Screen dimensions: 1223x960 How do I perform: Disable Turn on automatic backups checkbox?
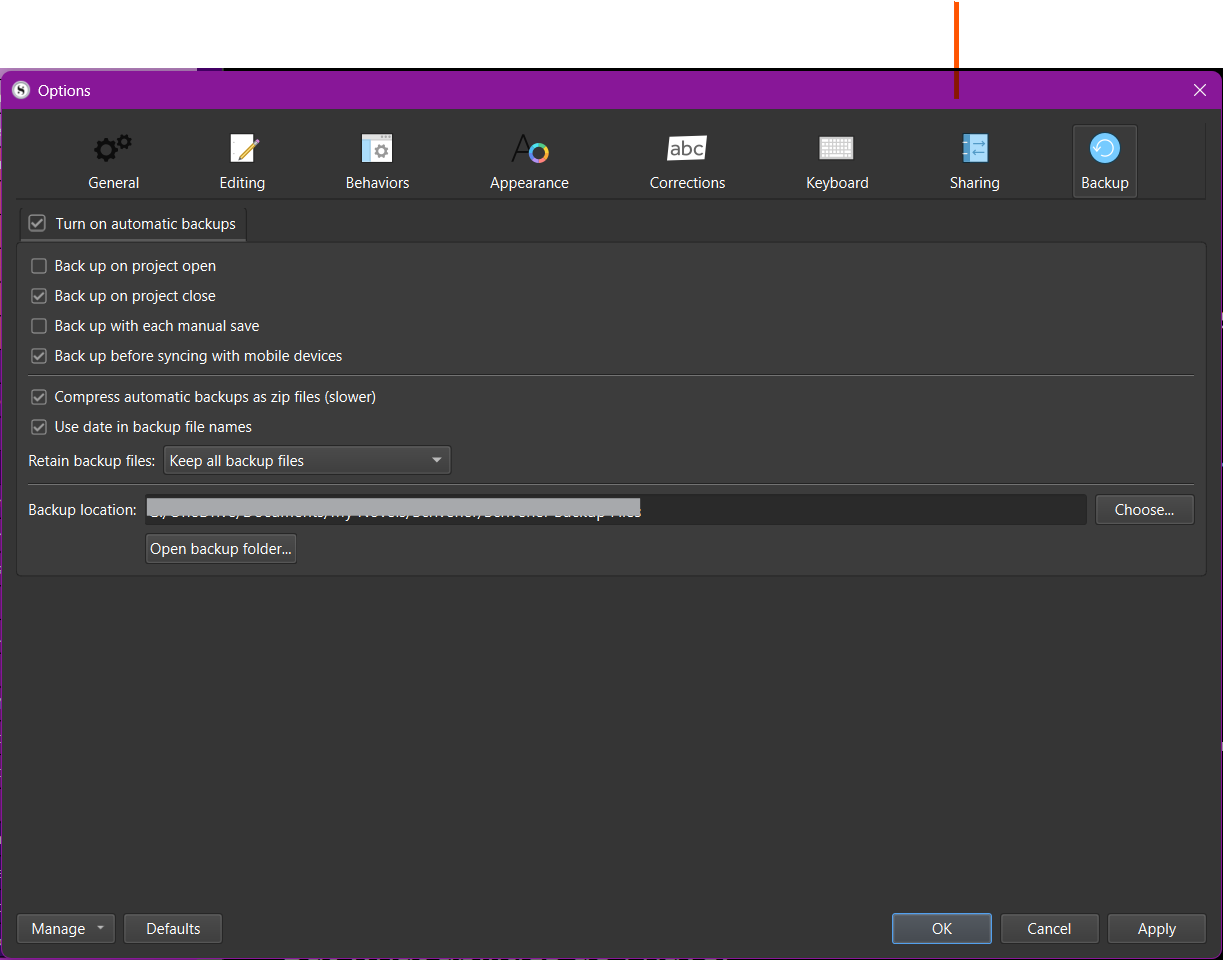pyautogui.click(x=38, y=224)
